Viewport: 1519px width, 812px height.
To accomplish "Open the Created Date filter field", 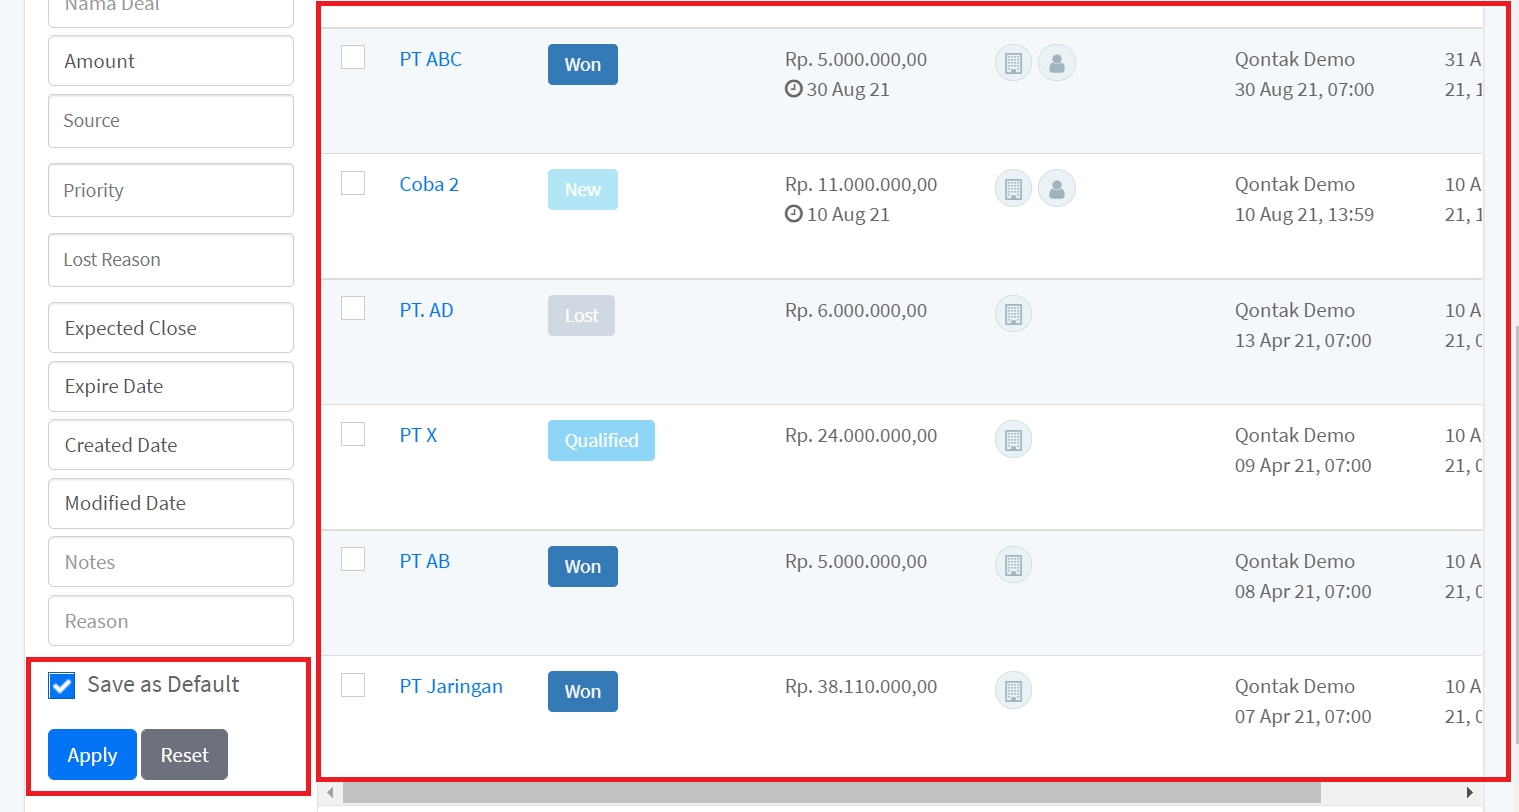I will click(x=170, y=445).
